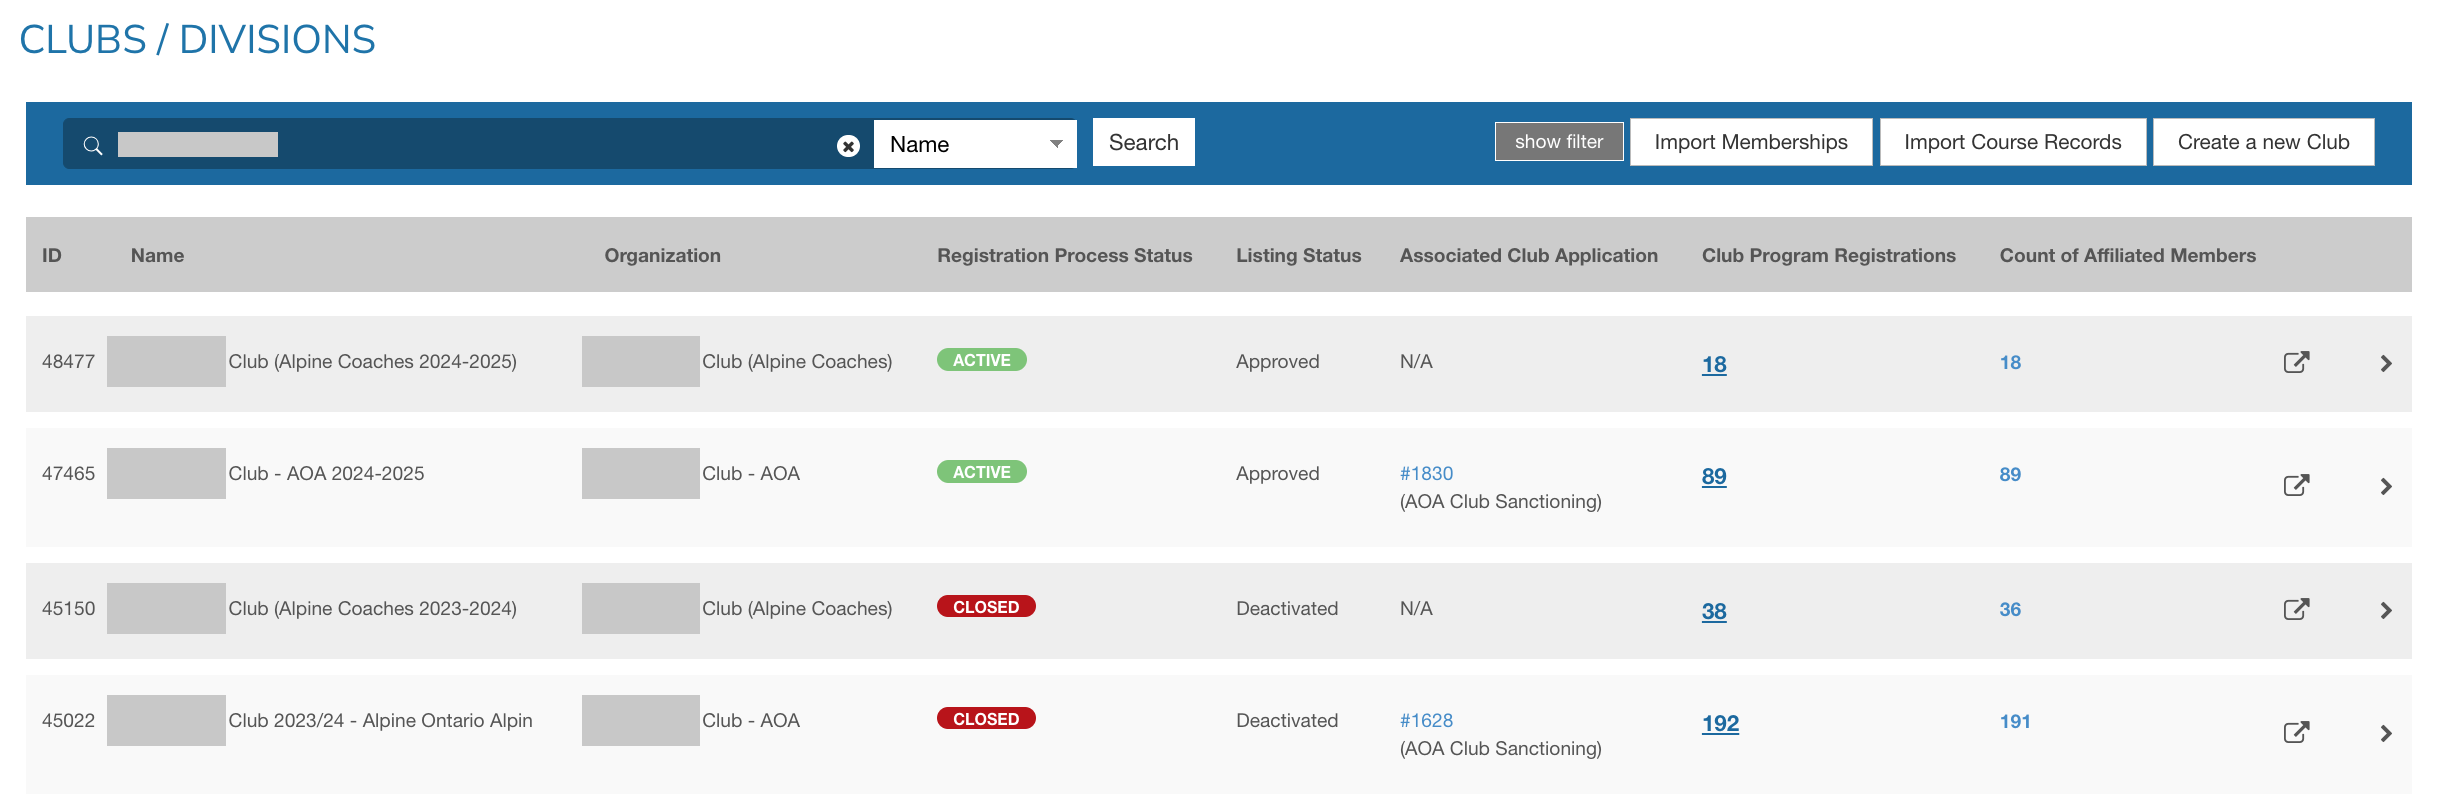Viewport: 2440px width, 806px height.
Task: Click Create a new Club button
Action: [2264, 142]
